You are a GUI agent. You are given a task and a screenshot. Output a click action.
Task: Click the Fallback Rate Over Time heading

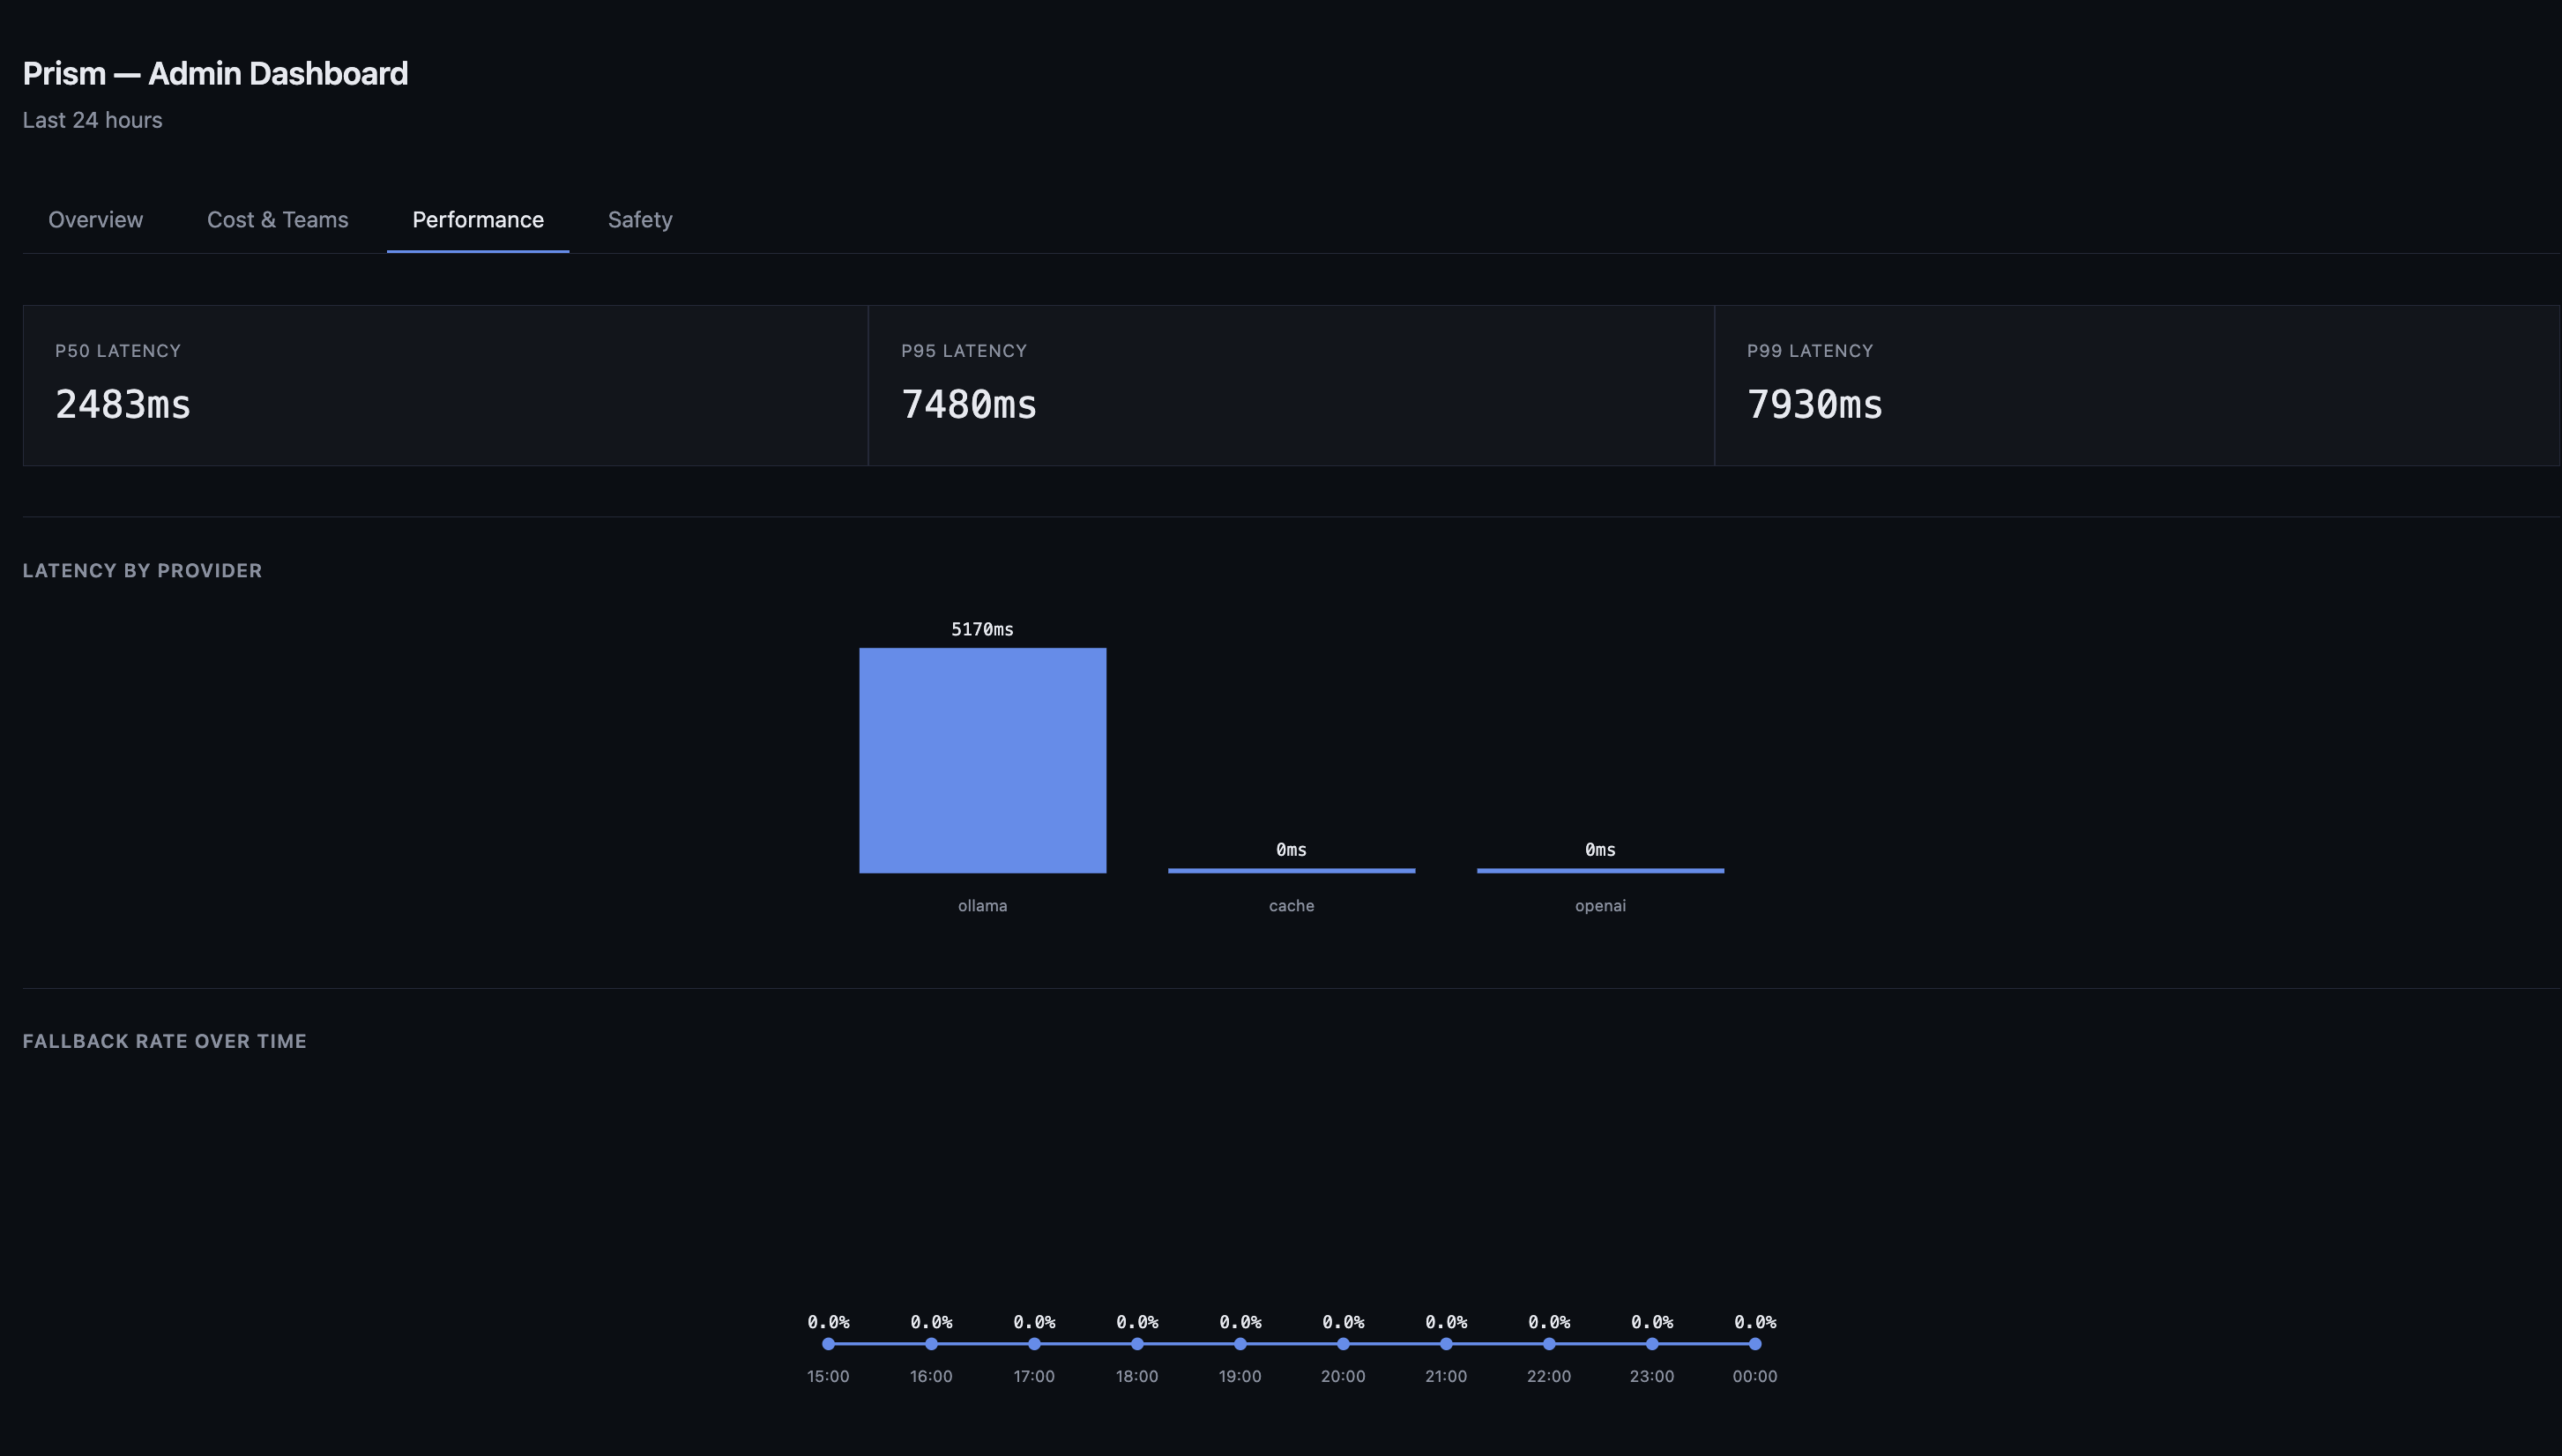(x=165, y=1041)
